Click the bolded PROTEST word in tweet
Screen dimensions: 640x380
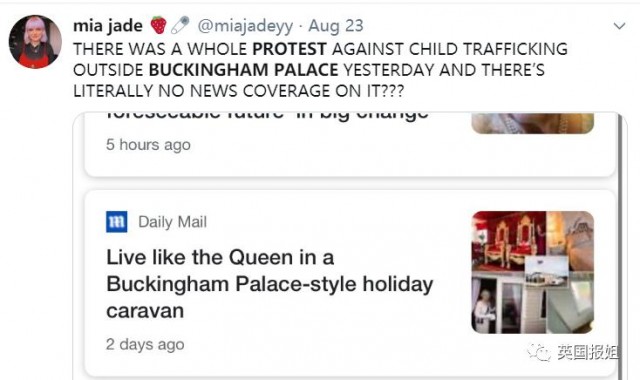click(289, 49)
